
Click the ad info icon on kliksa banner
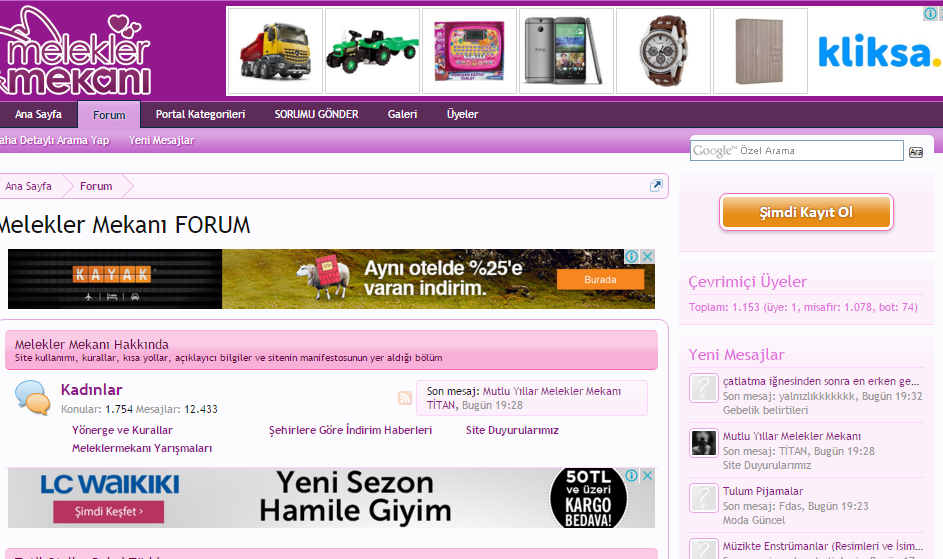pyautogui.click(x=930, y=13)
